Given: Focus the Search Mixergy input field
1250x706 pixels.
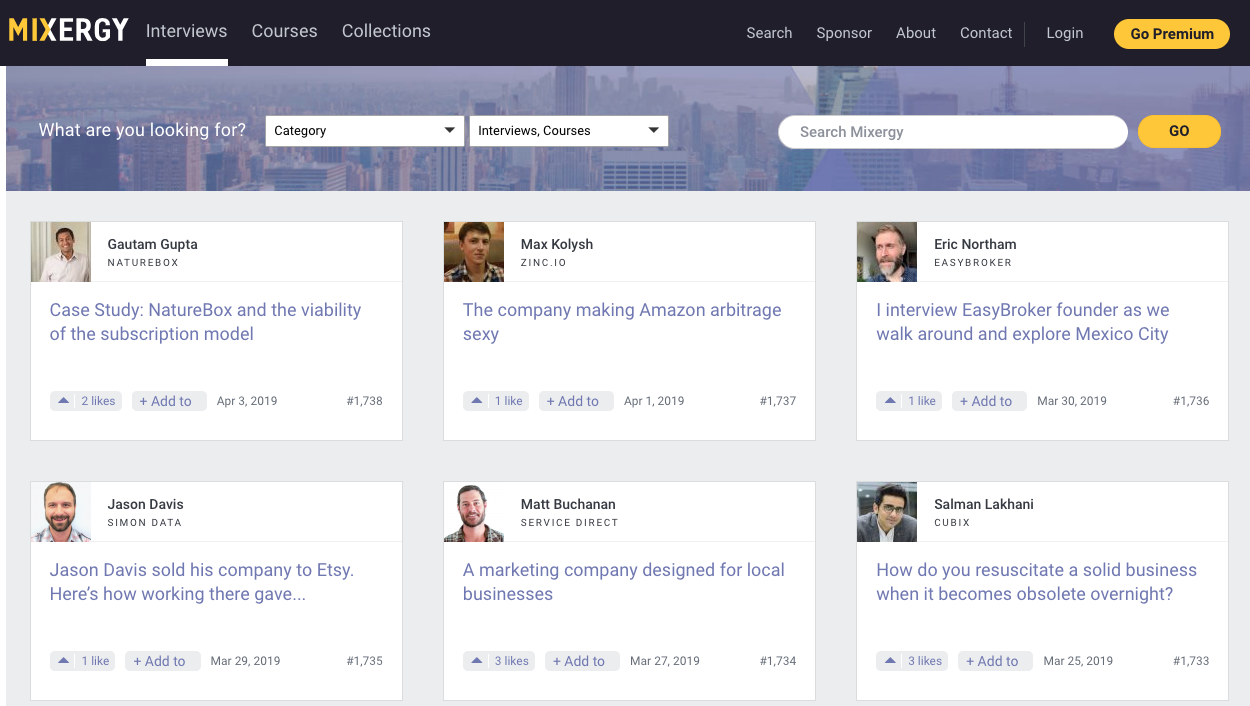Looking at the screenshot, I should (953, 132).
